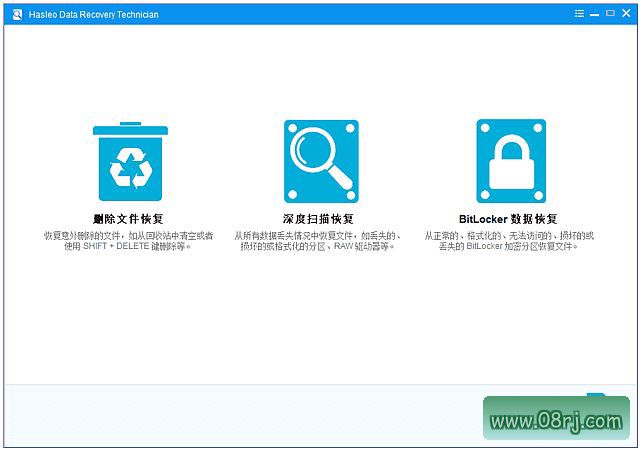Minimize the Hasleo Data Recovery window

[596, 14]
